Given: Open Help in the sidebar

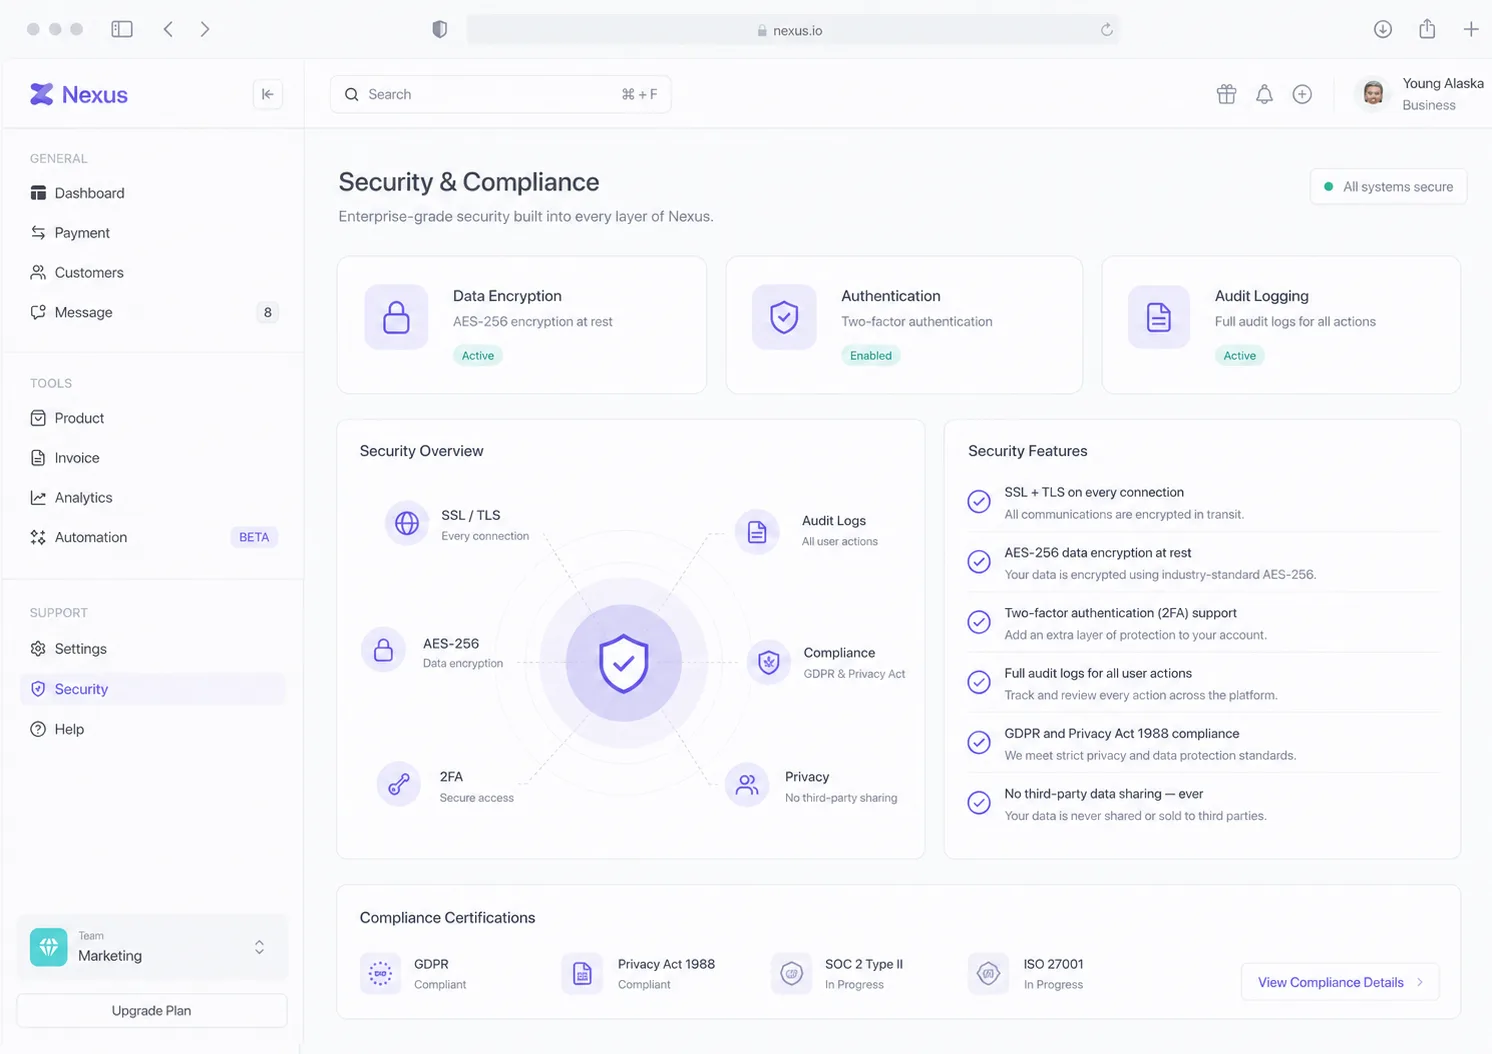Looking at the screenshot, I should coord(153,729).
